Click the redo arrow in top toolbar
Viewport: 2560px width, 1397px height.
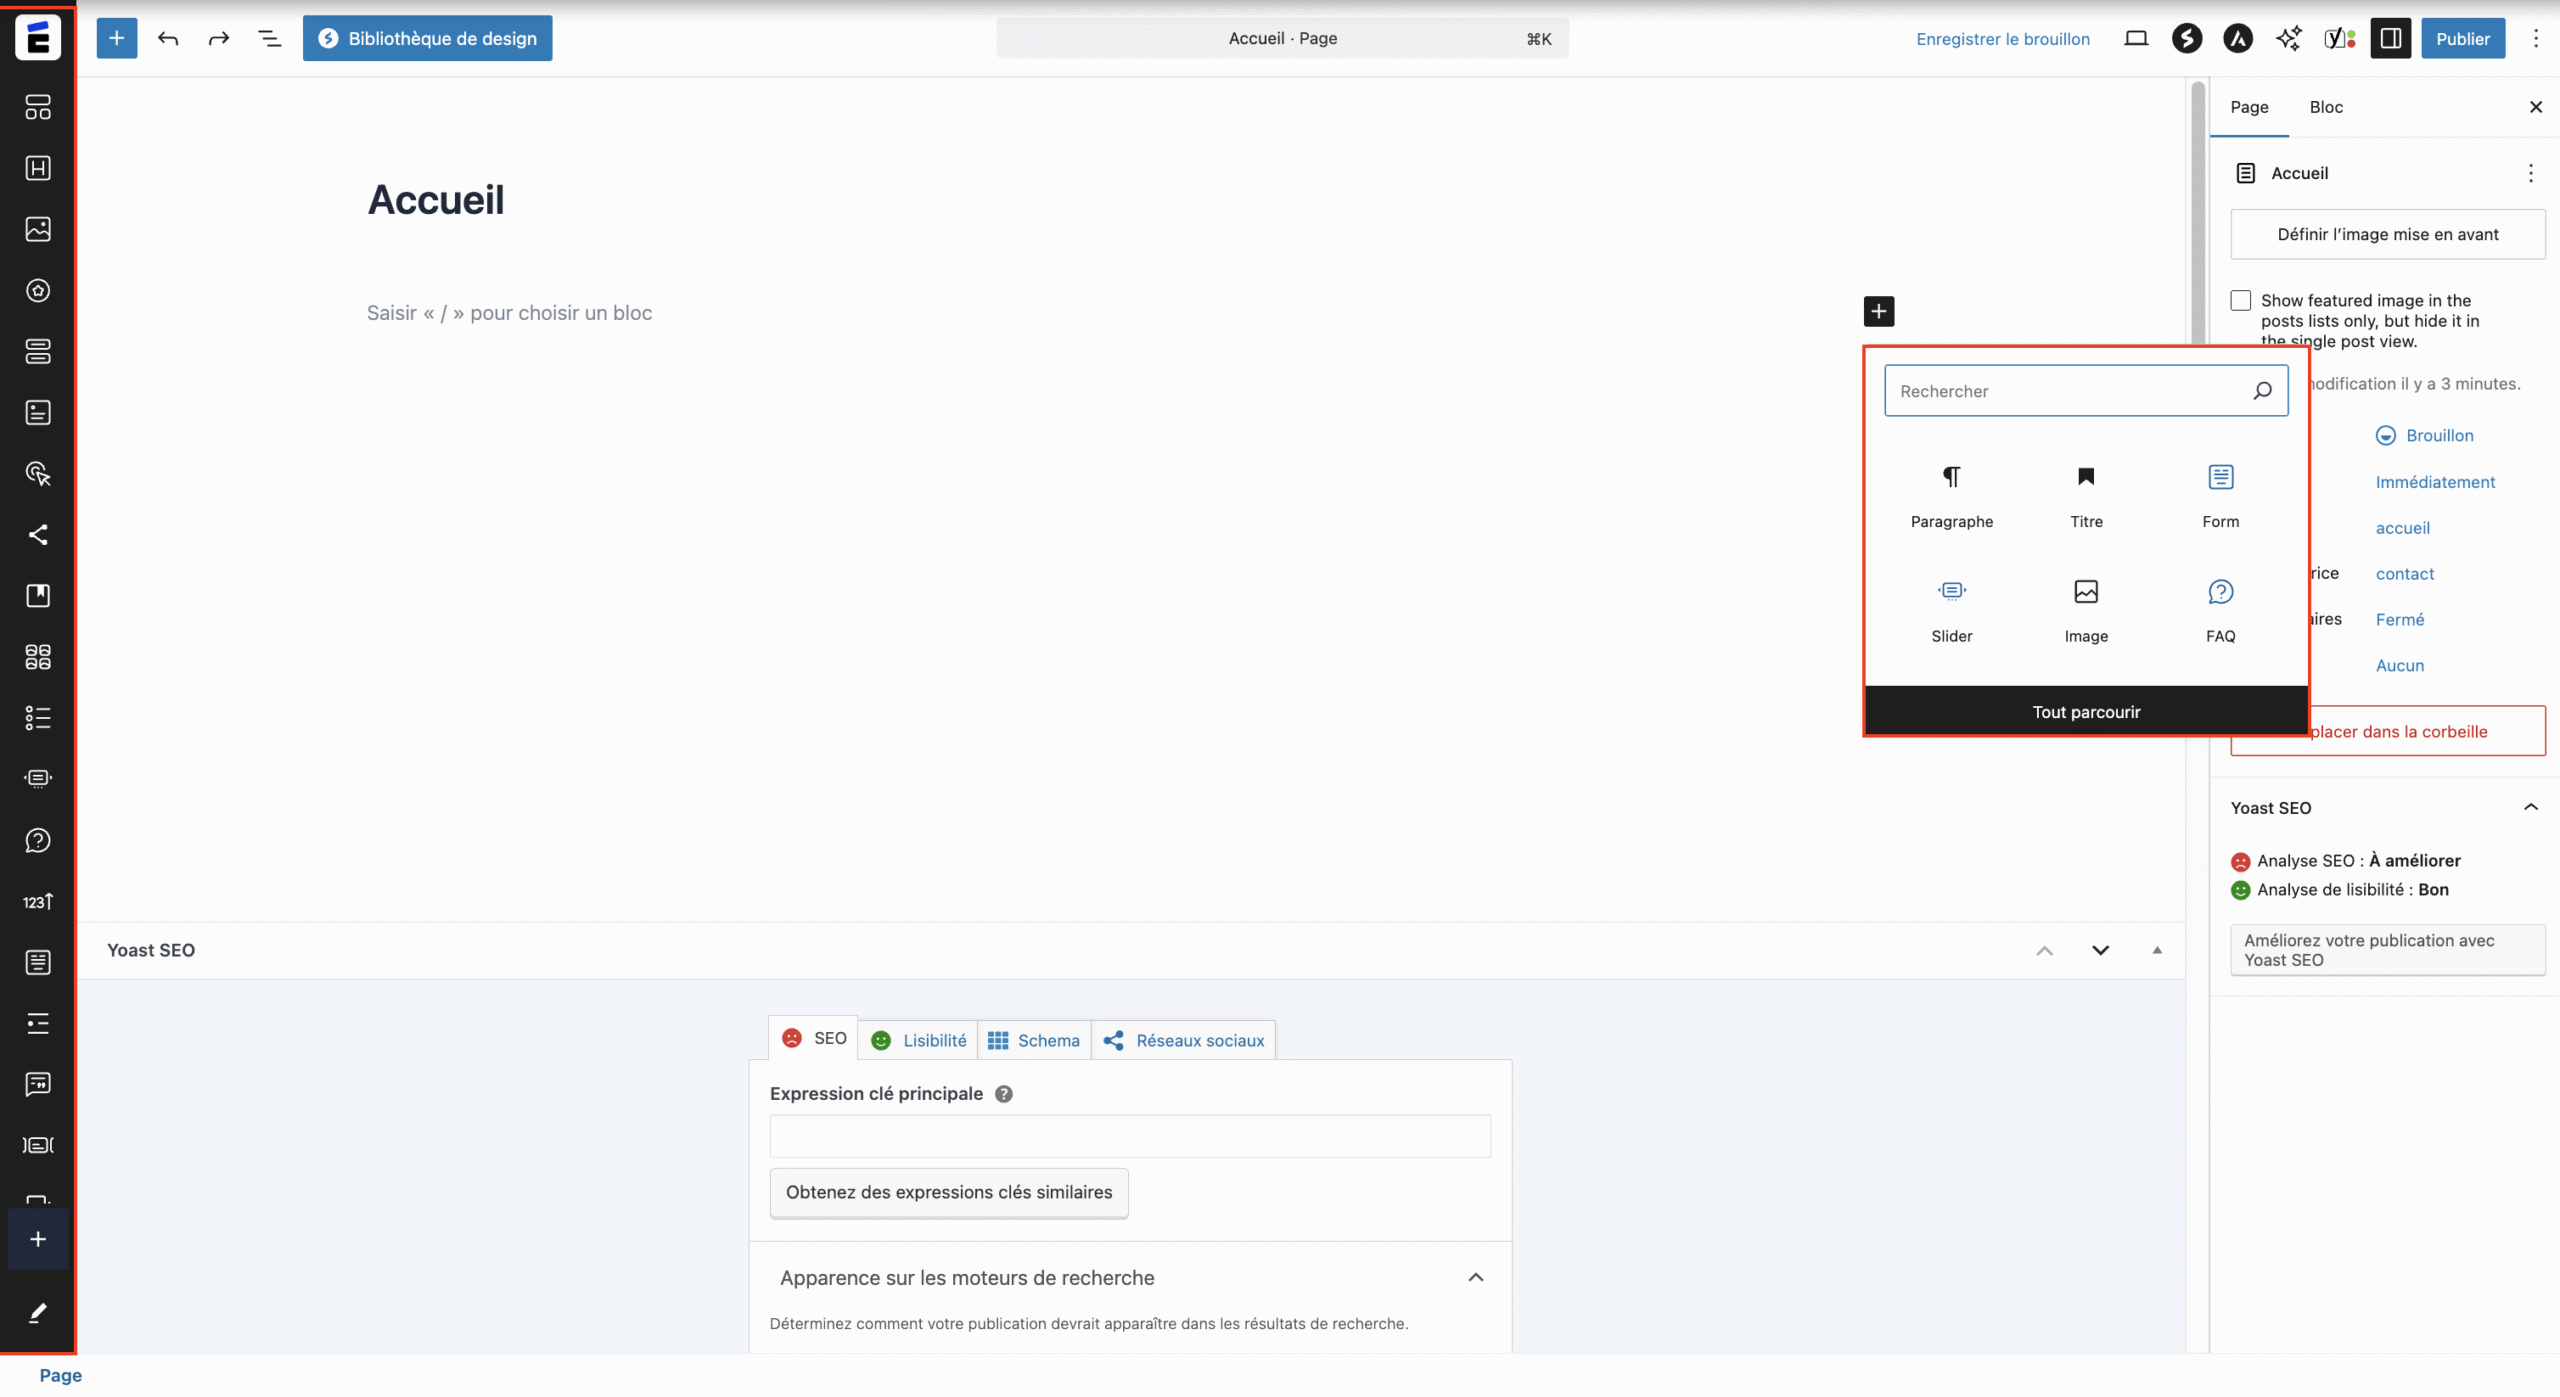(218, 38)
